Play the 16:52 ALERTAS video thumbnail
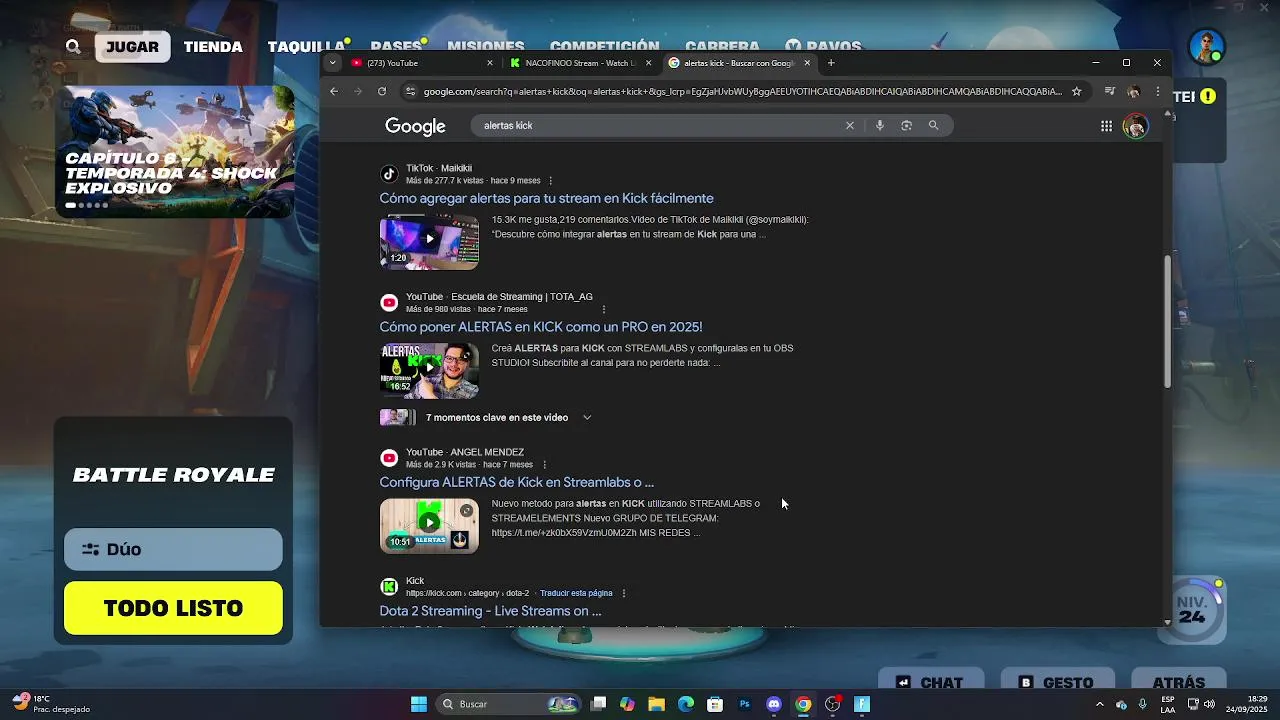This screenshot has height=720, width=1280. pyautogui.click(x=429, y=370)
